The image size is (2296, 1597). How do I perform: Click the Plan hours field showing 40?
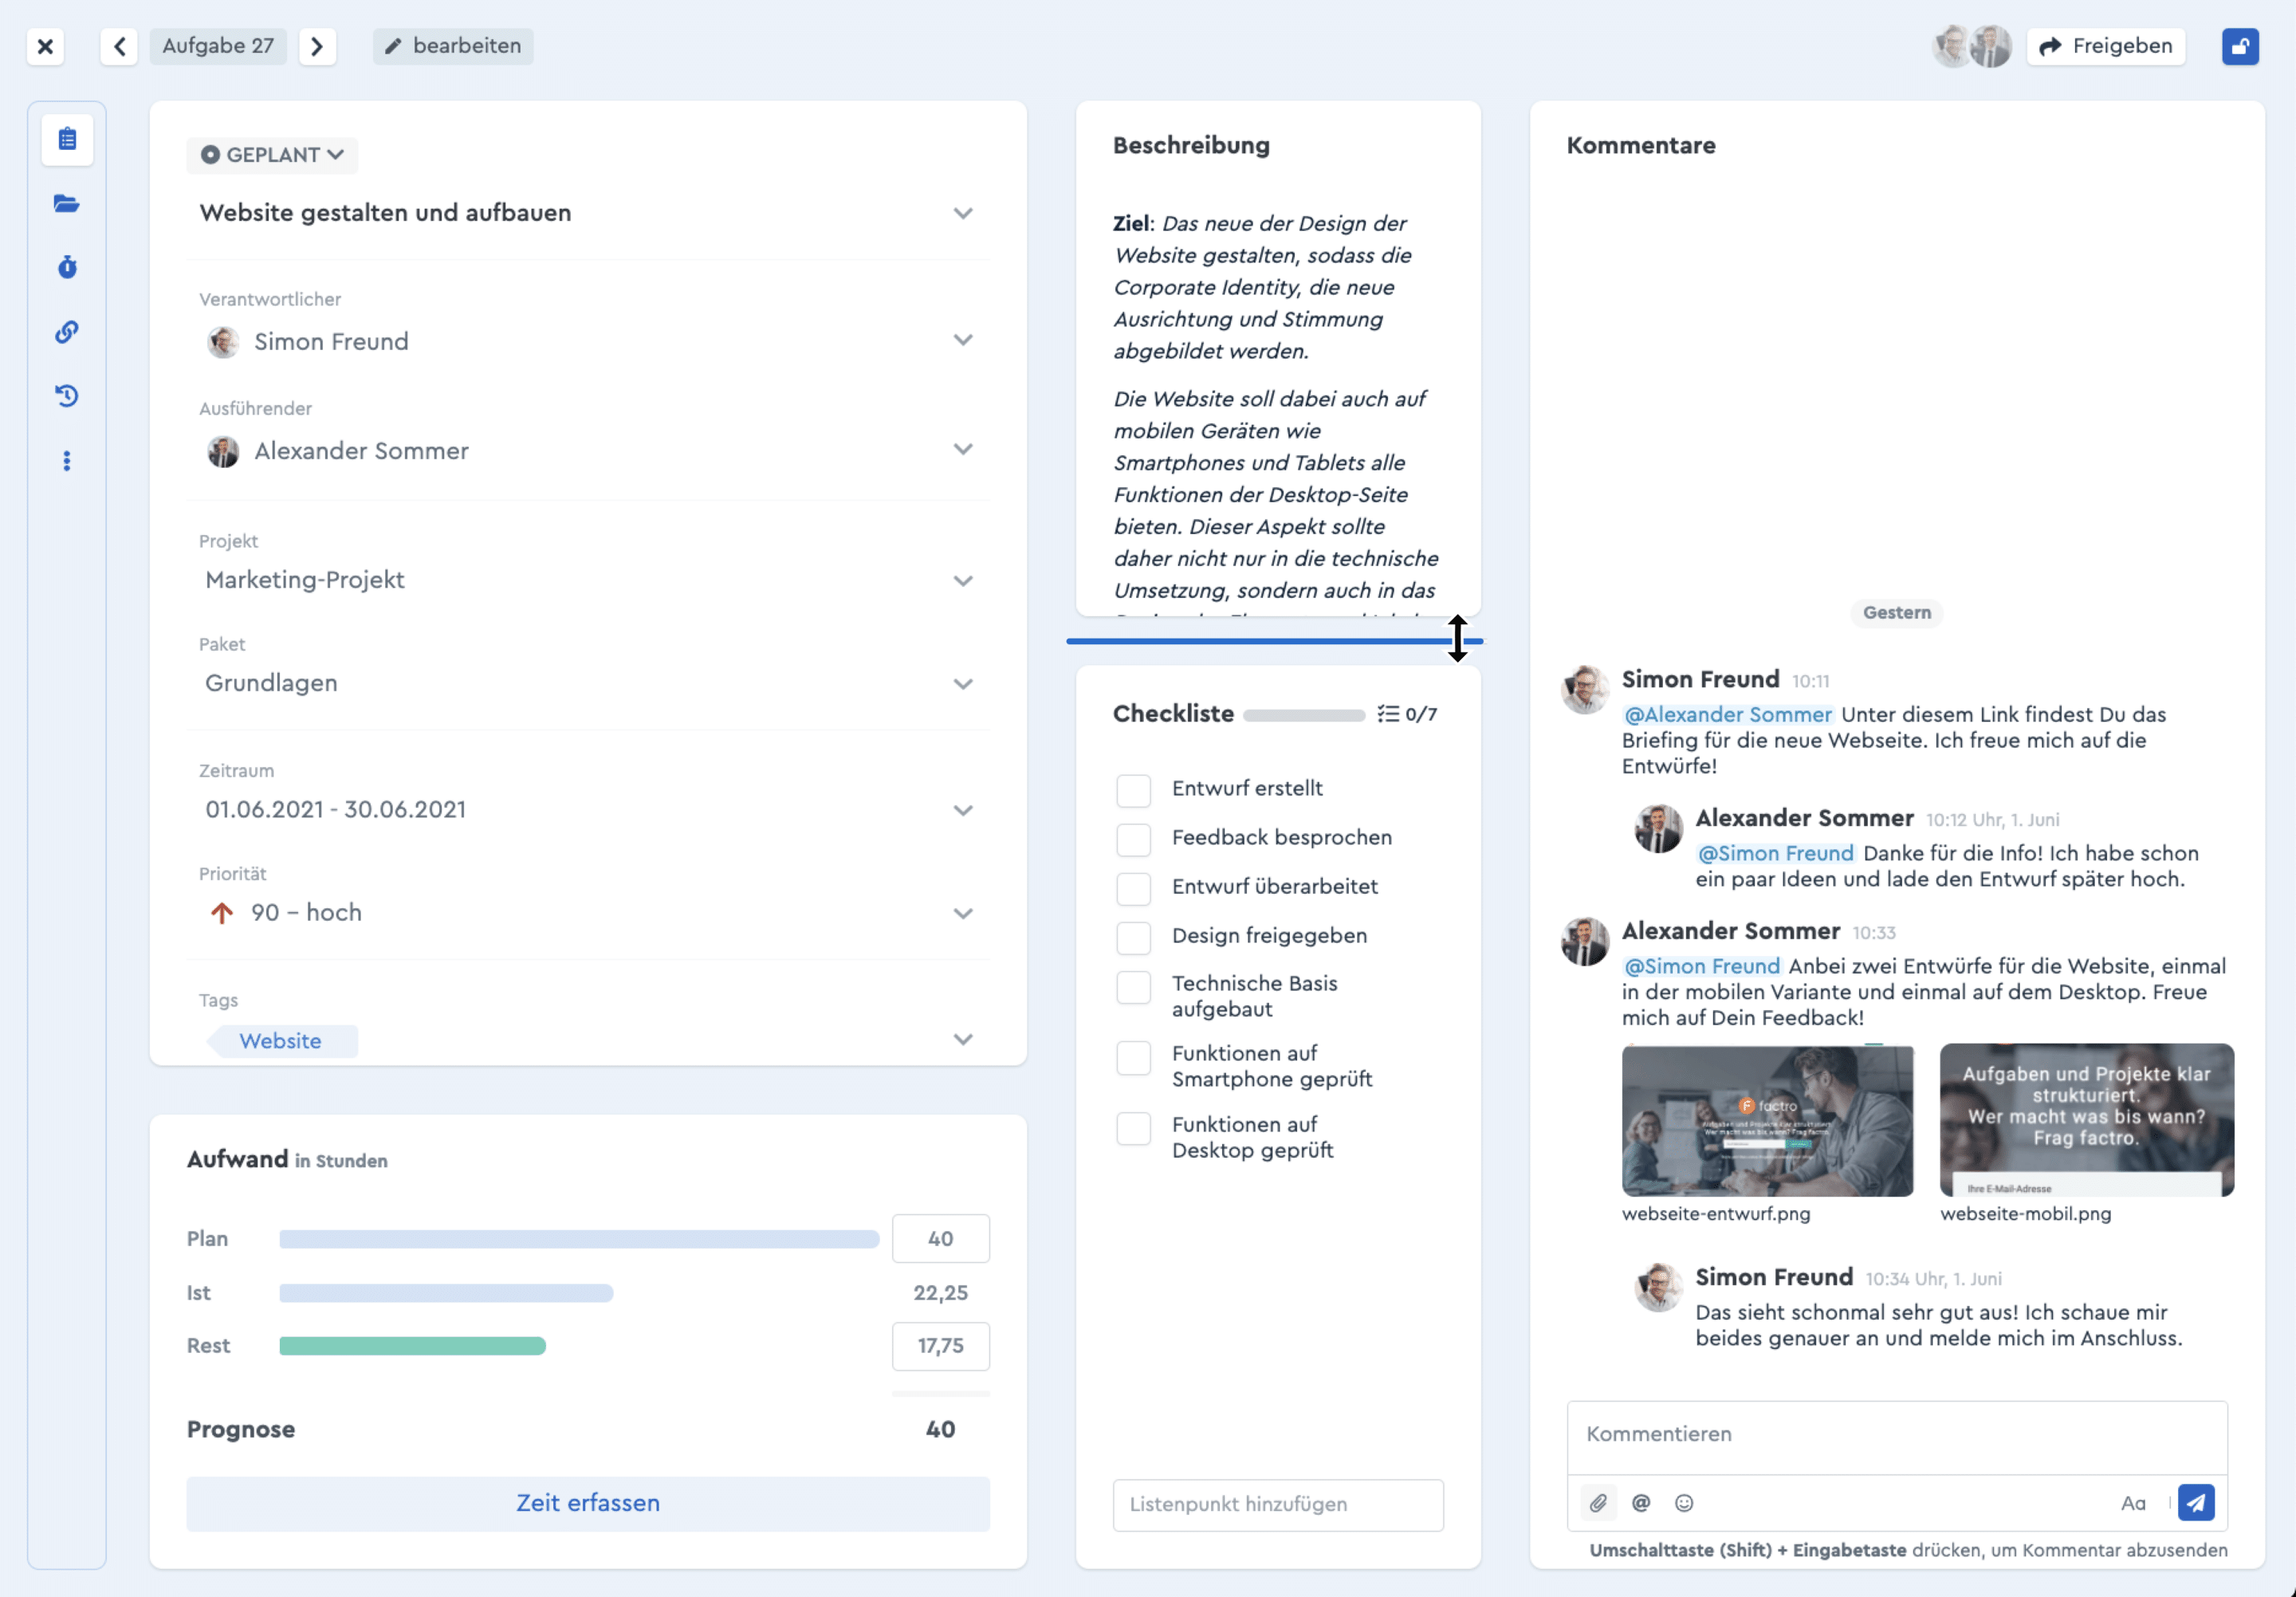pos(940,1239)
